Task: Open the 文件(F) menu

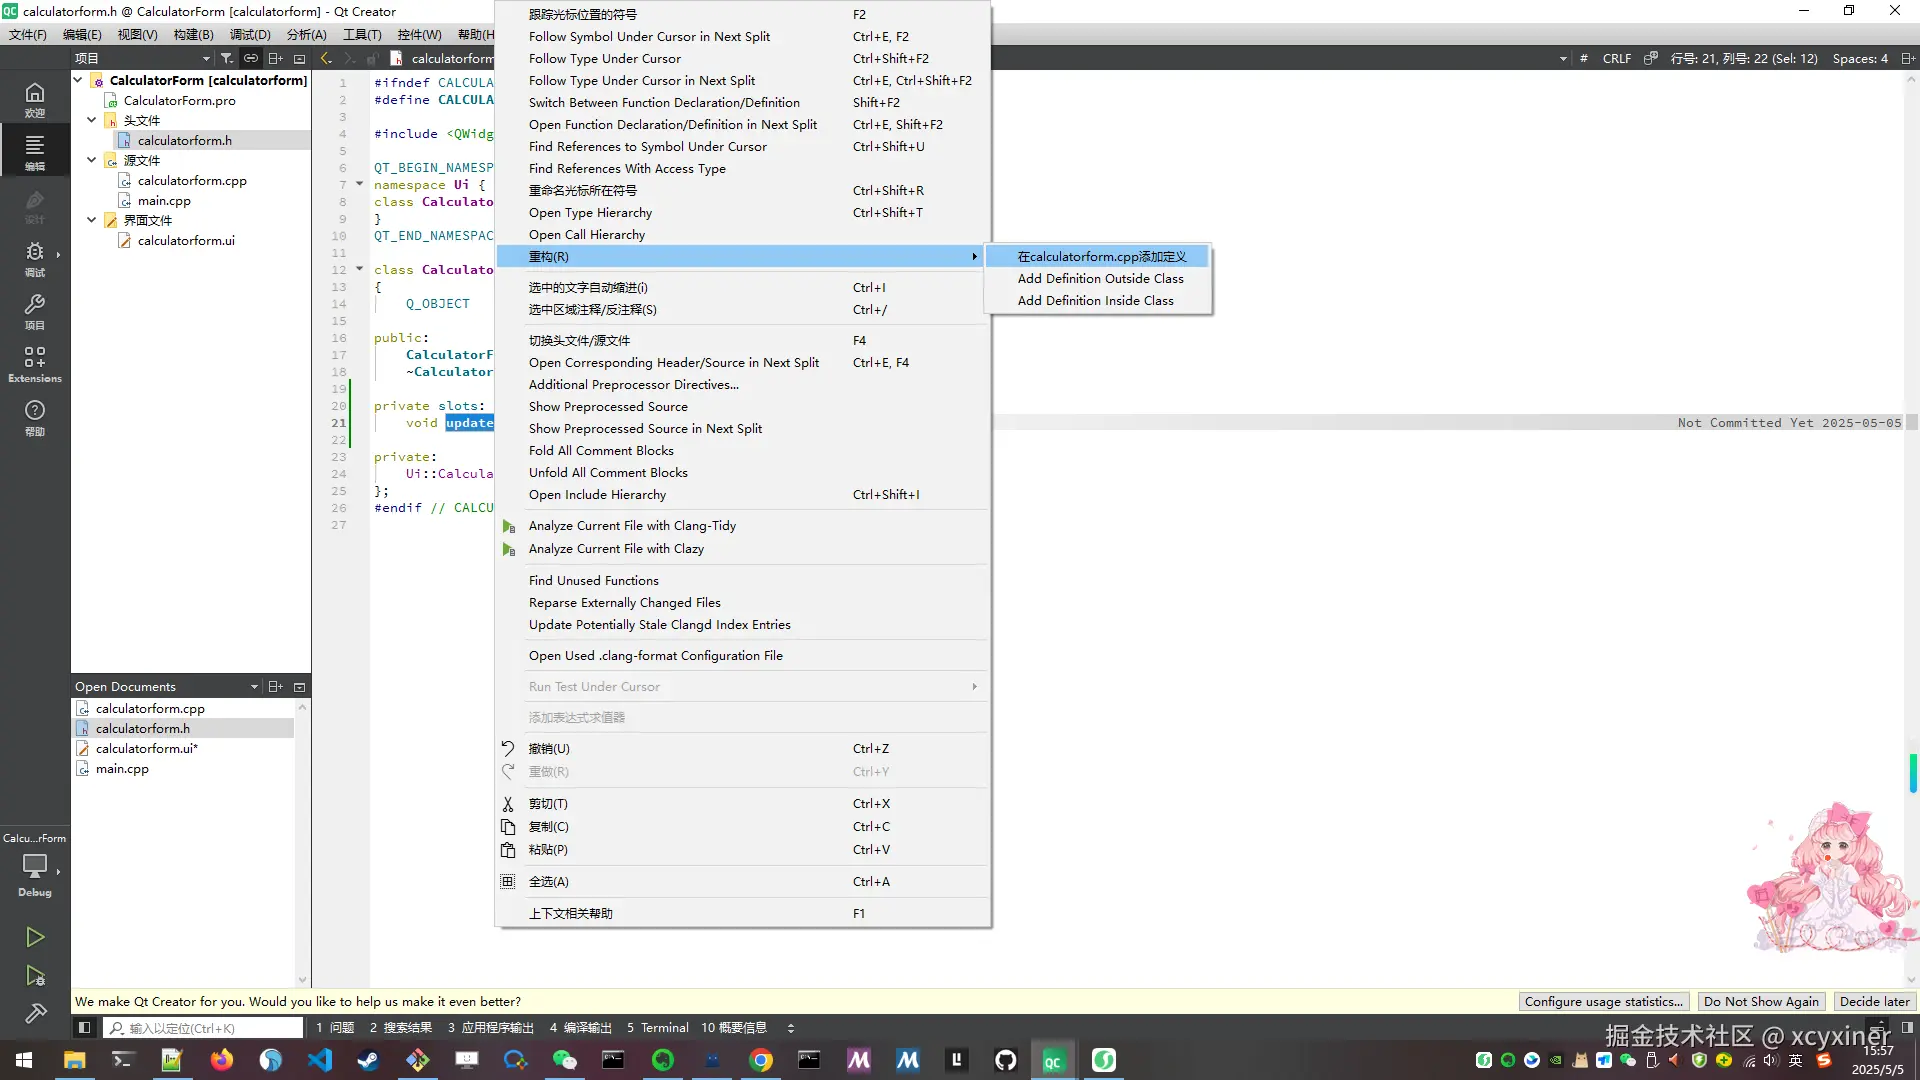Action: pyautogui.click(x=28, y=34)
